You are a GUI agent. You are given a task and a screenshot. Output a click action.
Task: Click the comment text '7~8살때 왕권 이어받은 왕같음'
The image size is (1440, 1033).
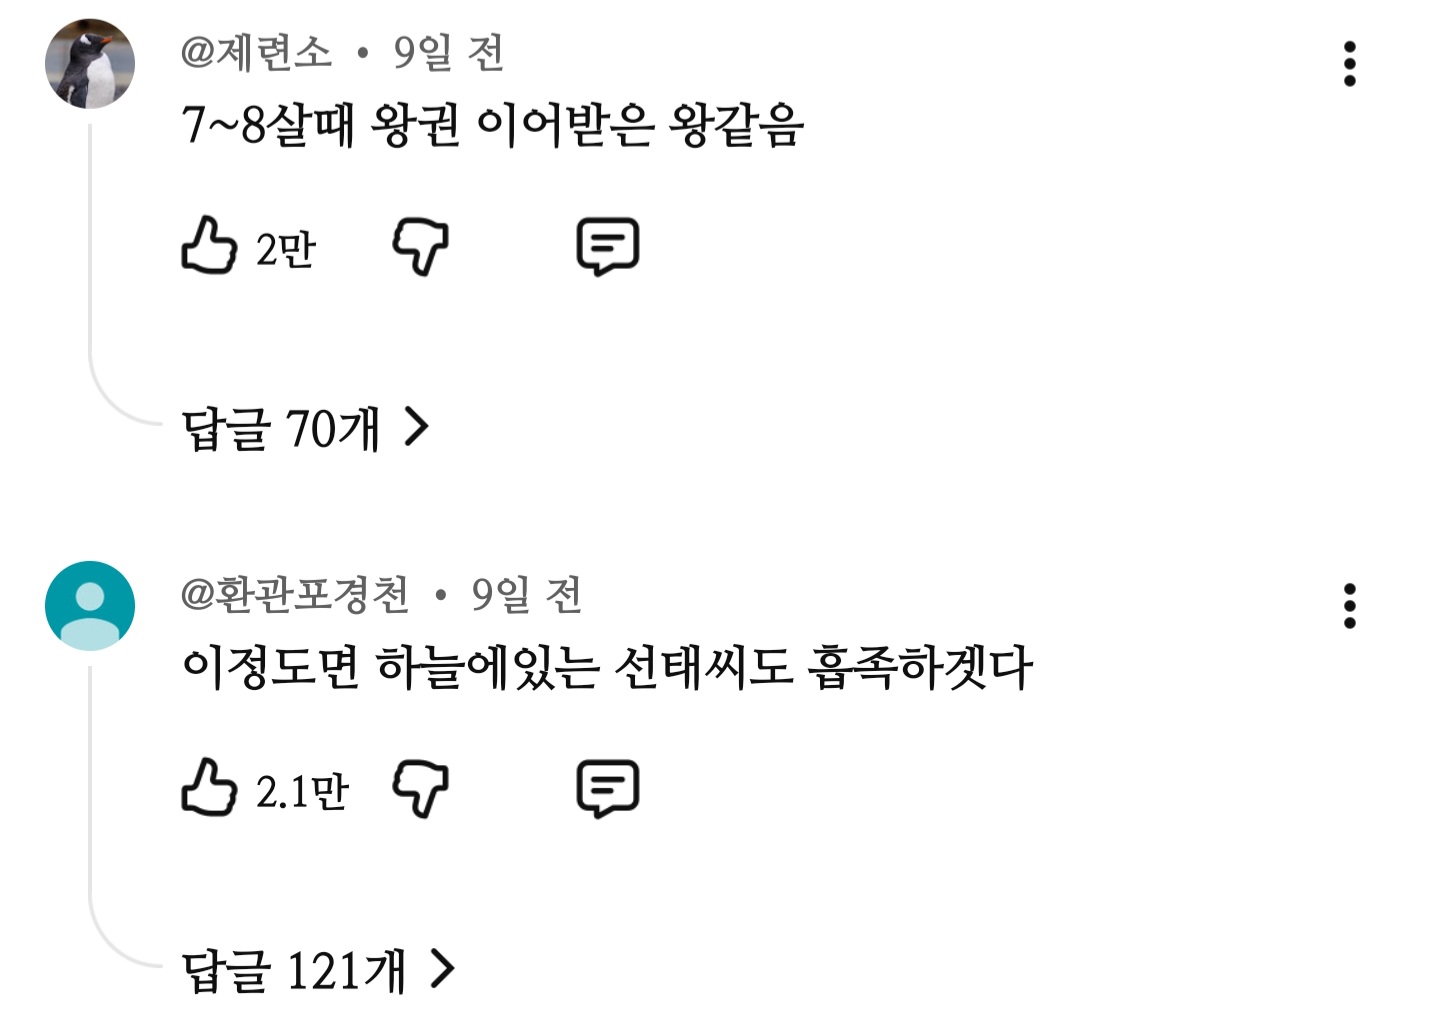coord(493,126)
